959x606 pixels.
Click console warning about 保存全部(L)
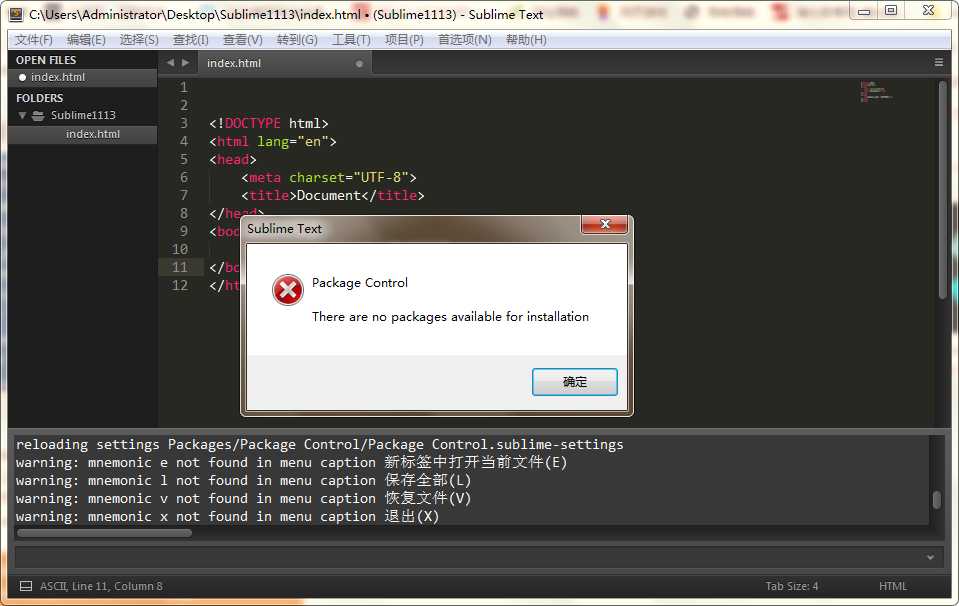click(243, 481)
